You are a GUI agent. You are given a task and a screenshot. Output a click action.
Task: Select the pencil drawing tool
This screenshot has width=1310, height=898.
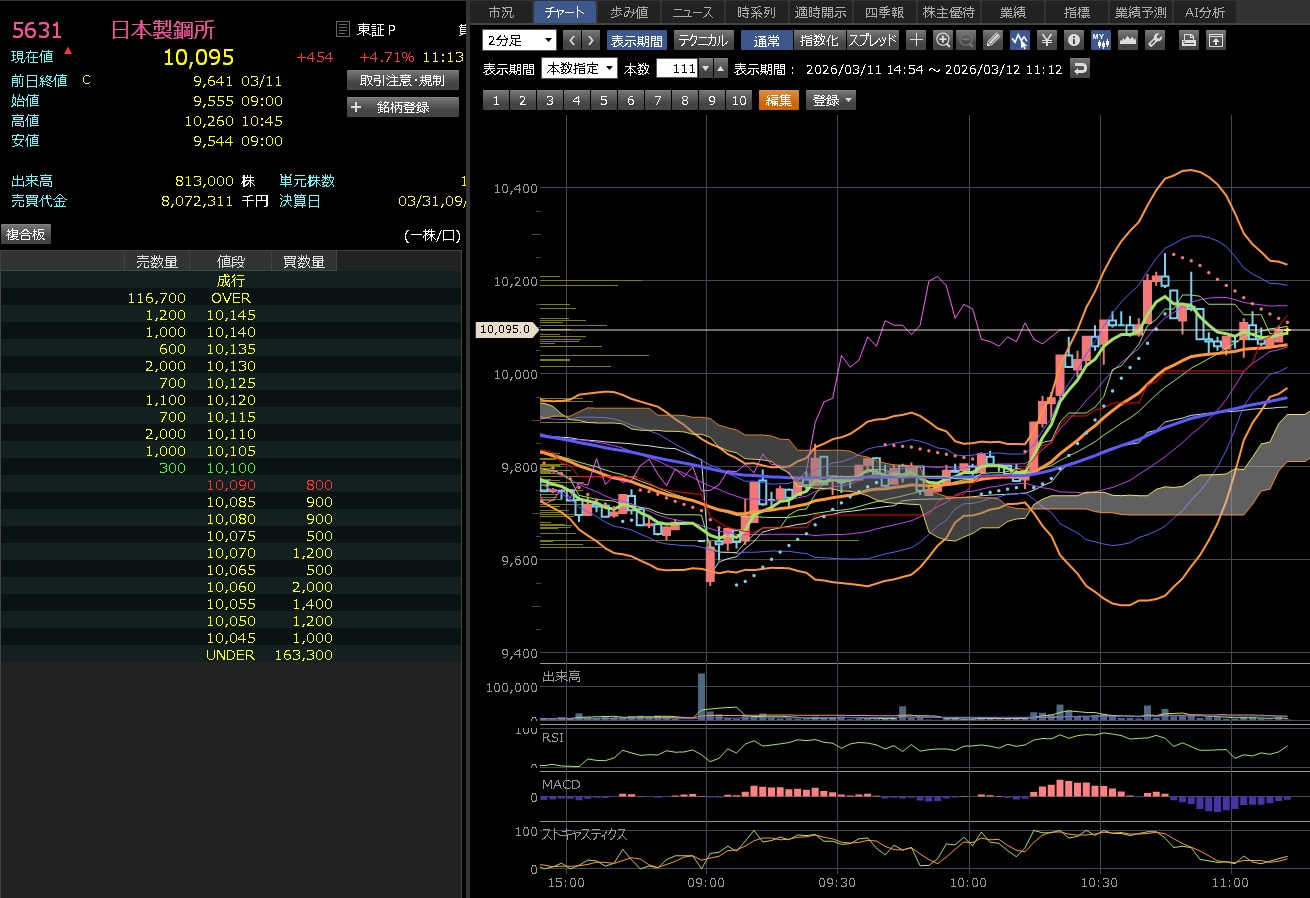pyautogui.click(x=992, y=41)
